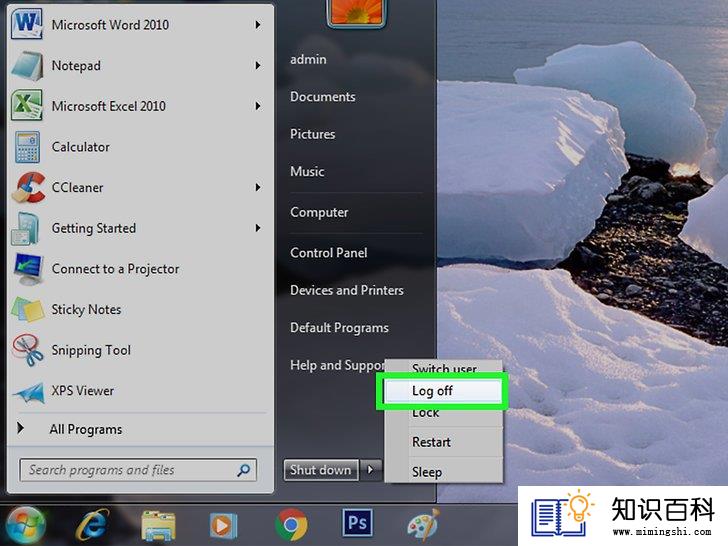Expand CCleaner jump list arrow
This screenshot has width=728, height=546.
pyautogui.click(x=258, y=187)
